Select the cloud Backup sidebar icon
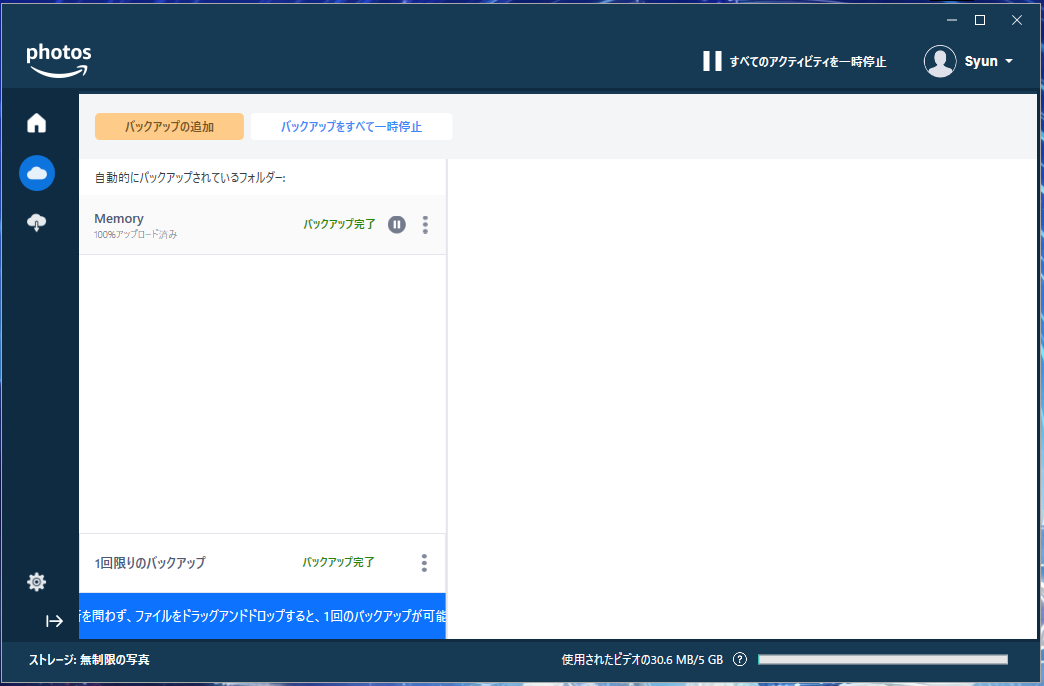1044x686 pixels. coord(37,173)
